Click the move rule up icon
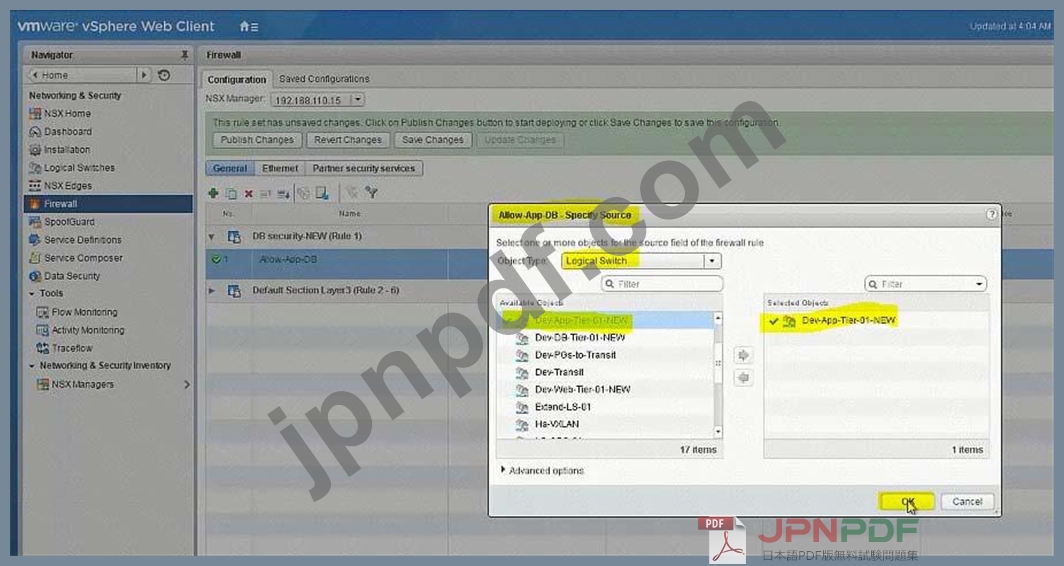 (265, 194)
